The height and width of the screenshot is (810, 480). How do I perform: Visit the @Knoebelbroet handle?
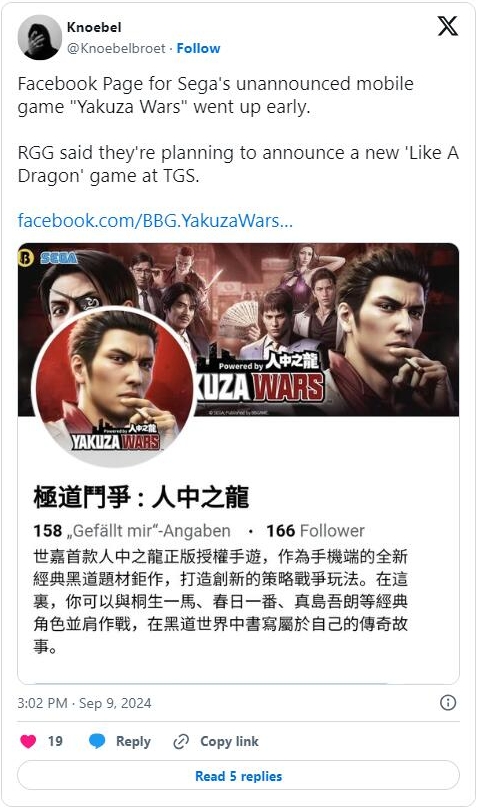[x=116, y=49]
